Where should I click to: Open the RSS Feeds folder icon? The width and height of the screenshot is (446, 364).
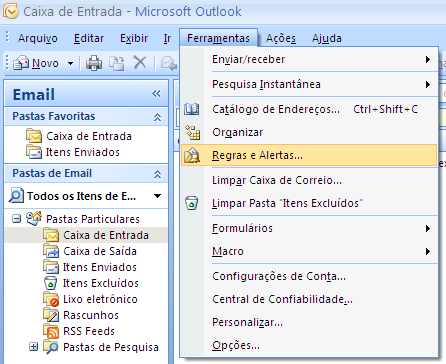(x=51, y=331)
